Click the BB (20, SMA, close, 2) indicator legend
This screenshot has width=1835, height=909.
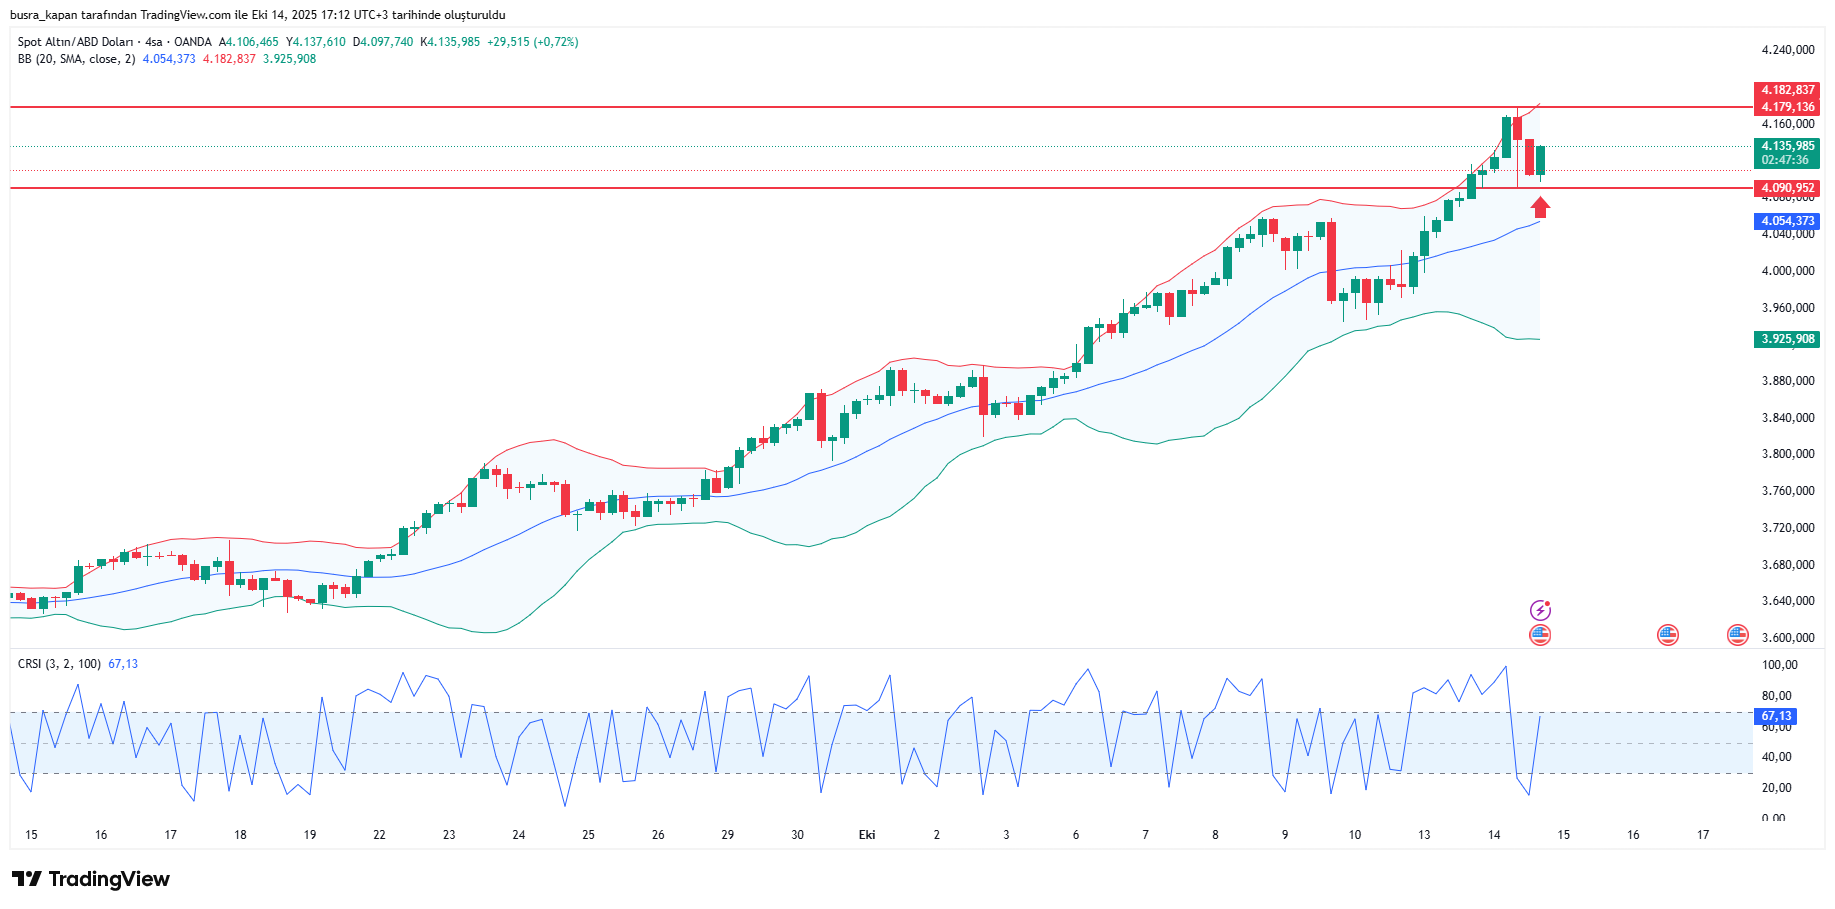76,59
